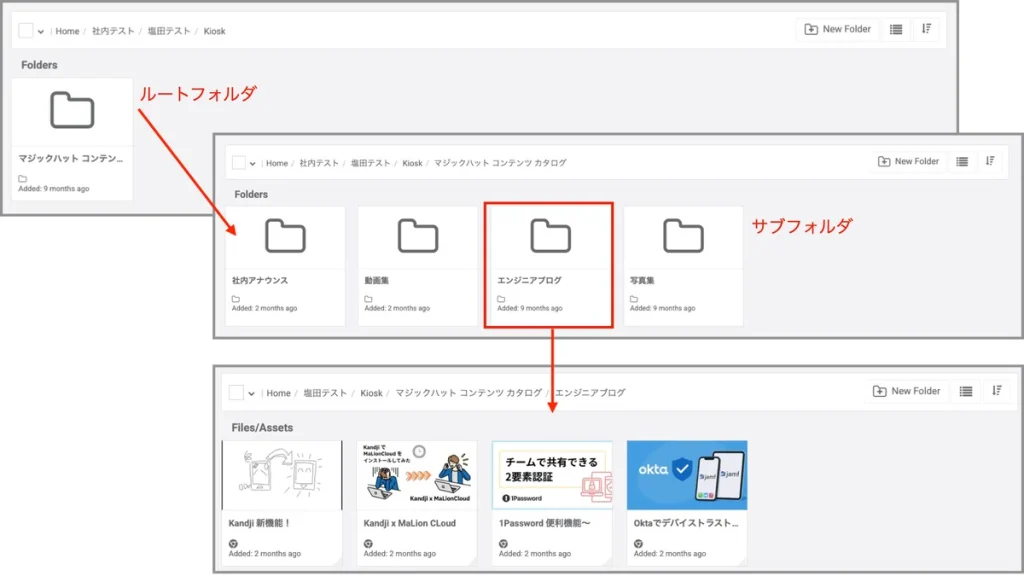Click New Folder button in top panel
This screenshot has width=1024, height=576.
pos(838,30)
